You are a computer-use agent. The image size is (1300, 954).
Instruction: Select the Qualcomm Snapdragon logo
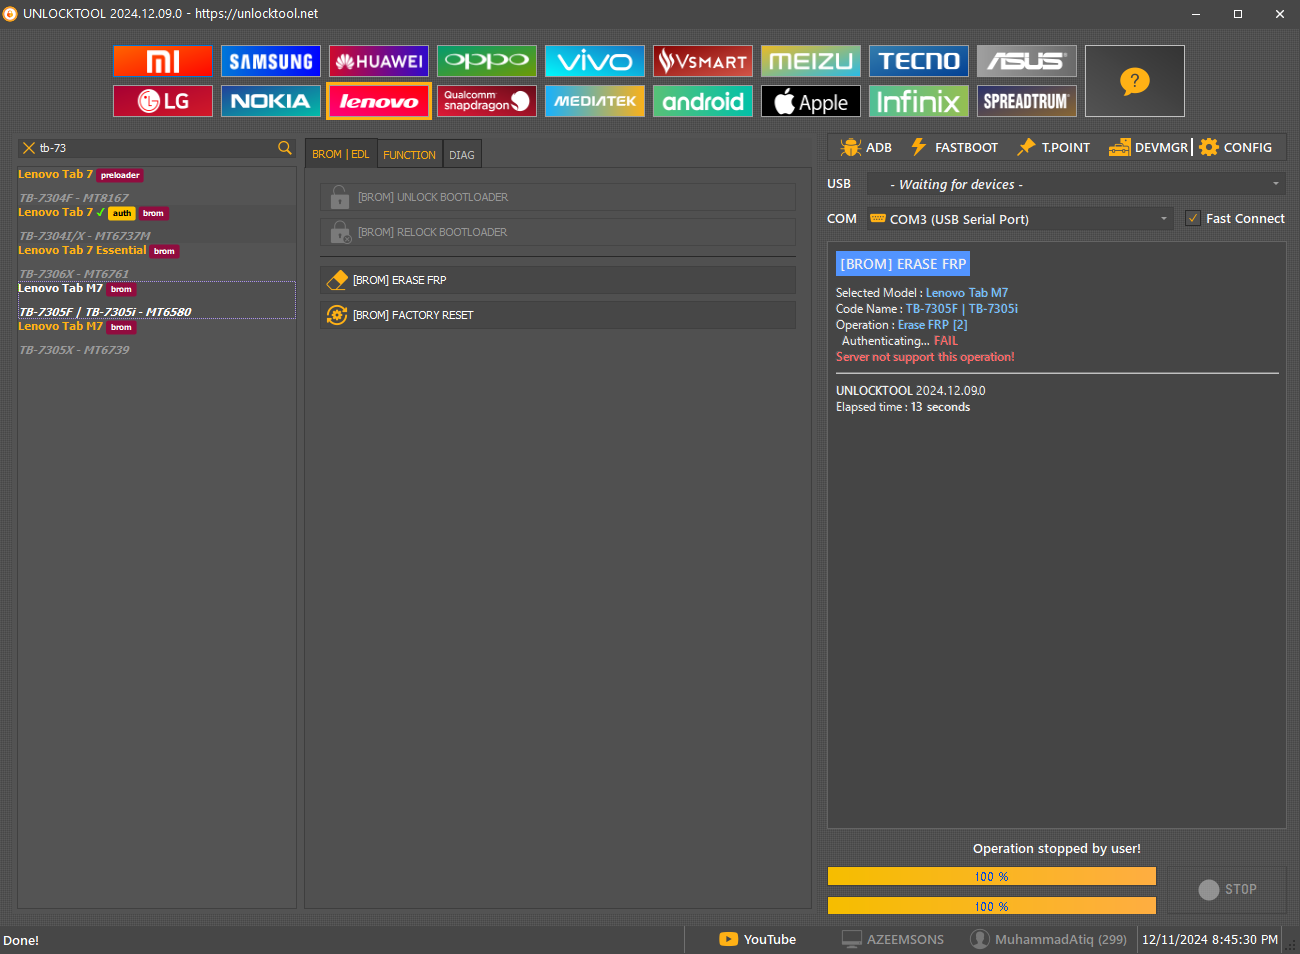click(487, 101)
